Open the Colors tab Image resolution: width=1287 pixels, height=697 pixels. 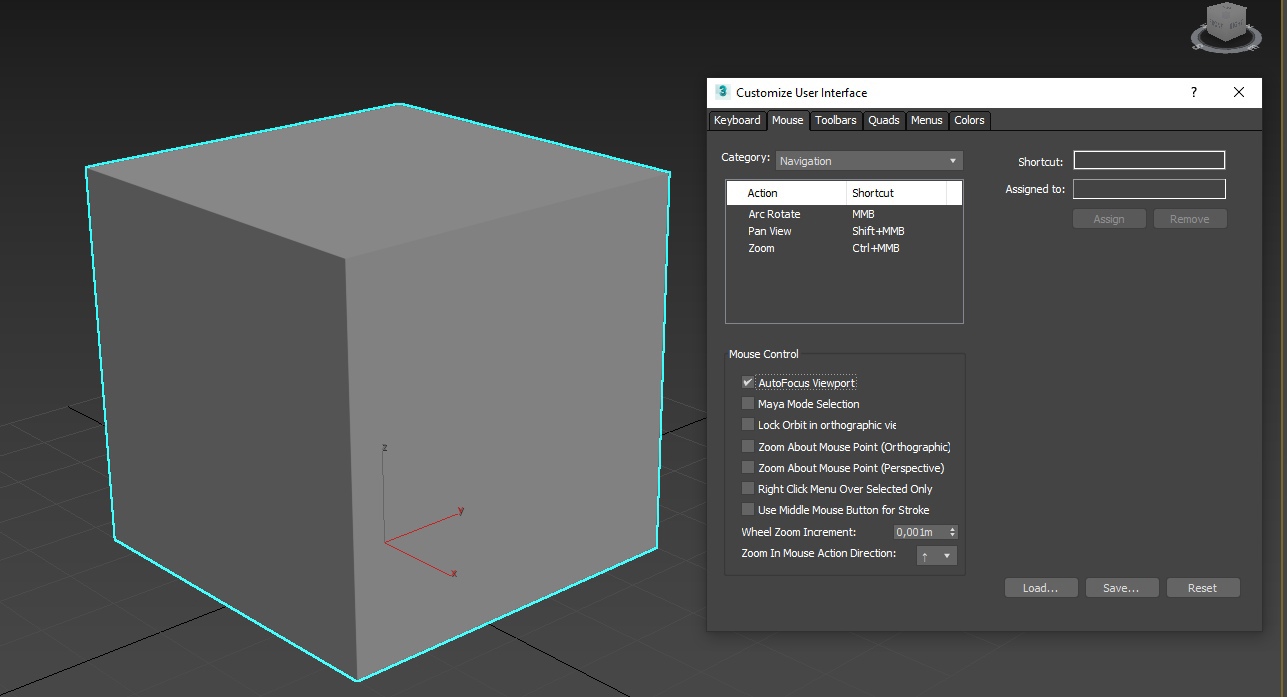[969, 120]
